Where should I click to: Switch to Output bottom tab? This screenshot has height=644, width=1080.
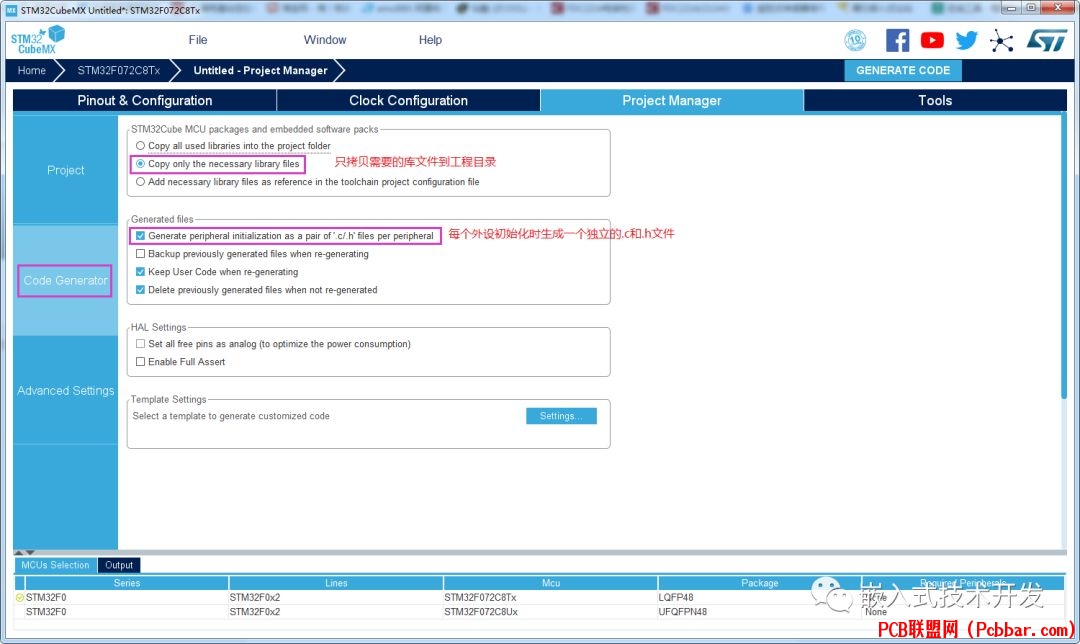pyautogui.click(x=119, y=565)
